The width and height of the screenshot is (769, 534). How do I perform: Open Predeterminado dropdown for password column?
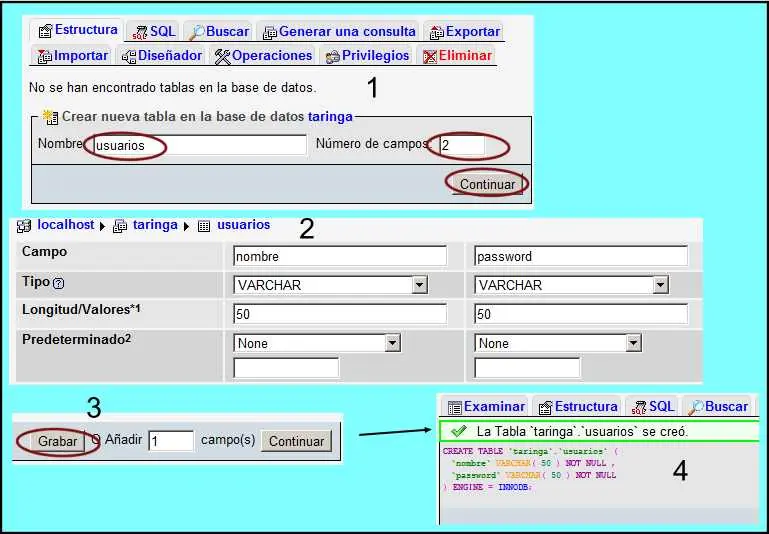click(558, 343)
